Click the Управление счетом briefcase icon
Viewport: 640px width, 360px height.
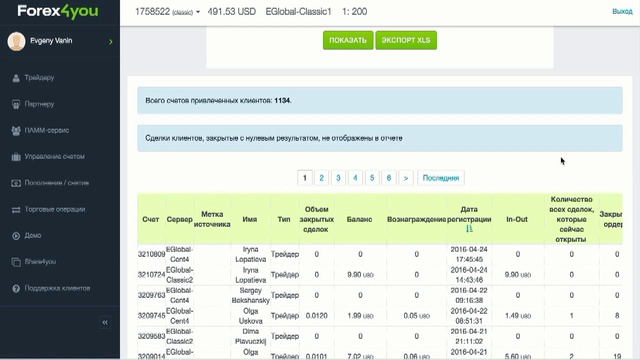click(x=16, y=157)
